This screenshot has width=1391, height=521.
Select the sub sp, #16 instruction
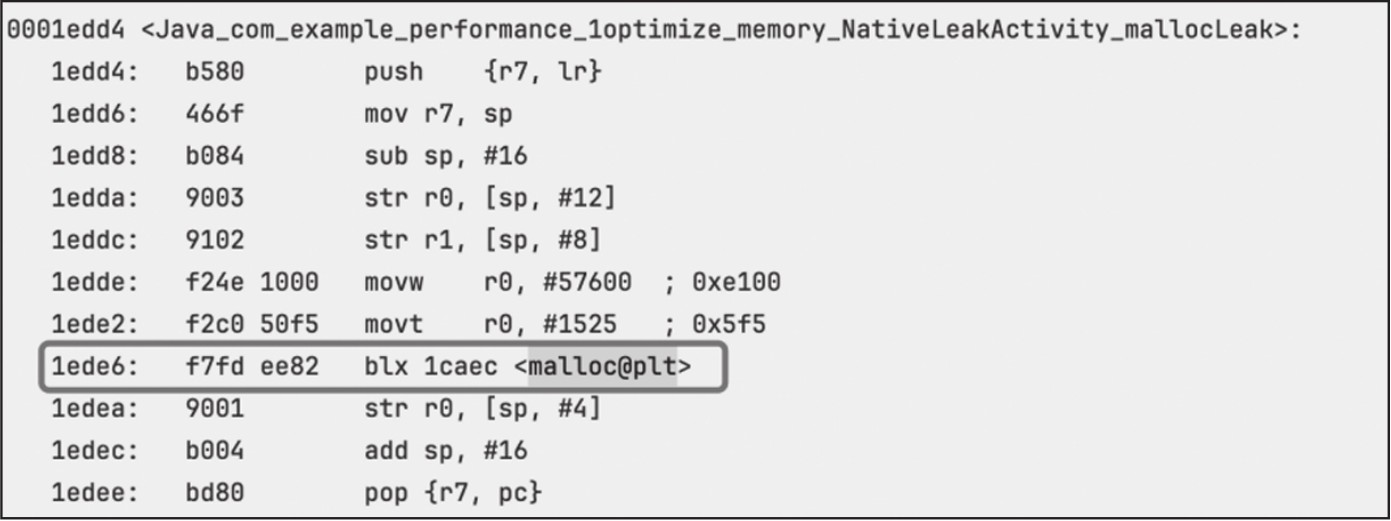pyautogui.click(x=446, y=156)
